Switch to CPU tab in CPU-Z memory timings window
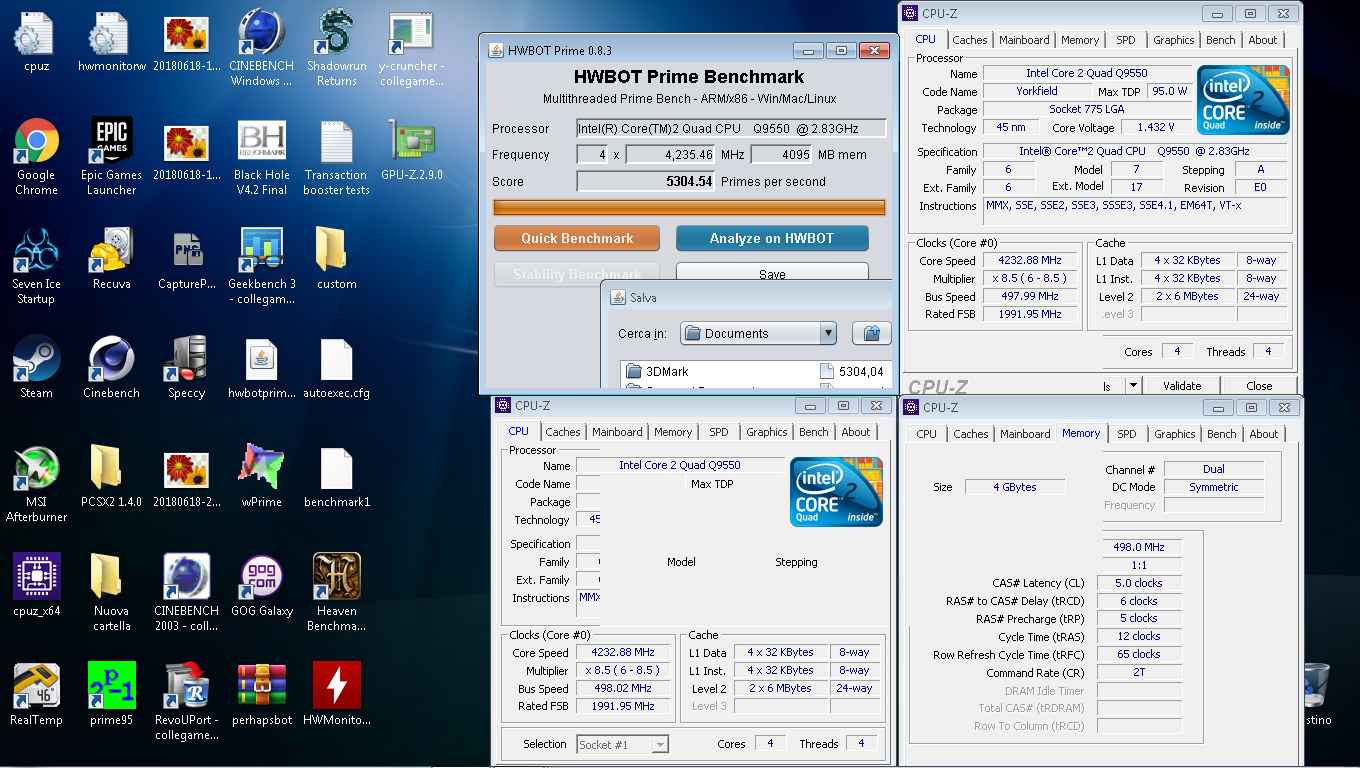Image resolution: width=1360 pixels, height=768 pixels. (926, 434)
